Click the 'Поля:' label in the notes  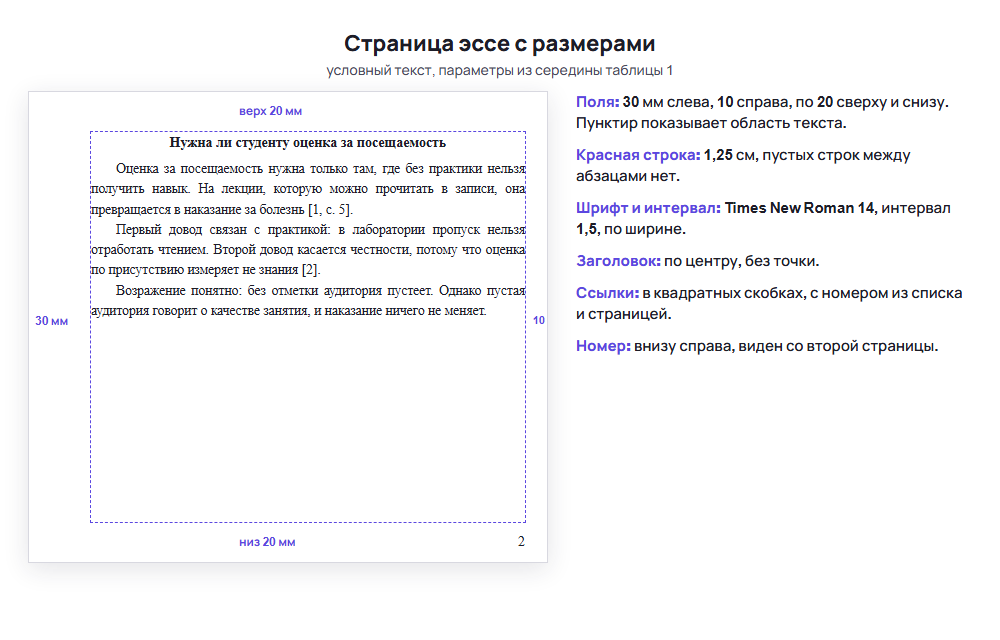pos(598,102)
